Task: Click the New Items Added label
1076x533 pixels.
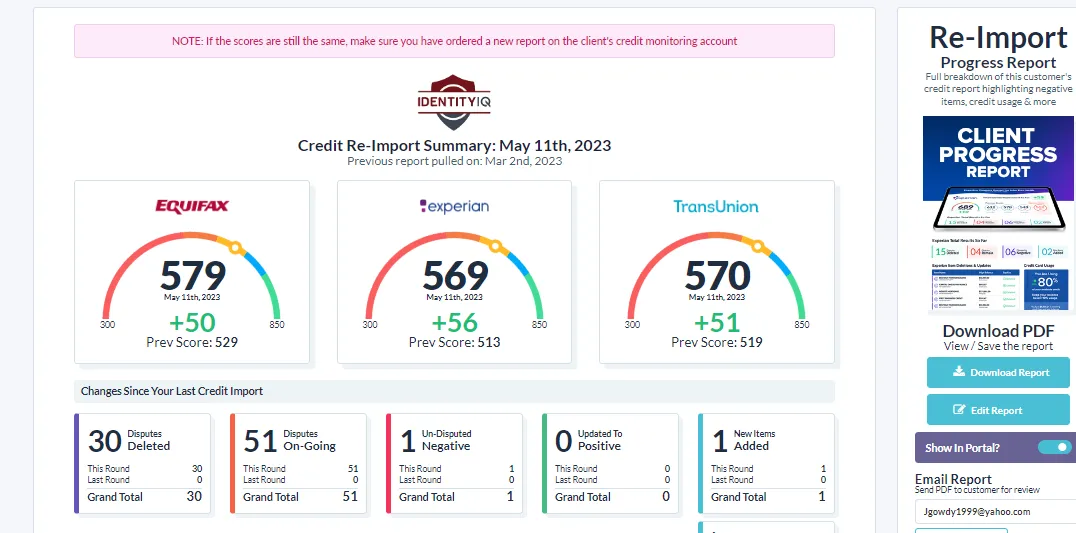Action: click(753, 440)
